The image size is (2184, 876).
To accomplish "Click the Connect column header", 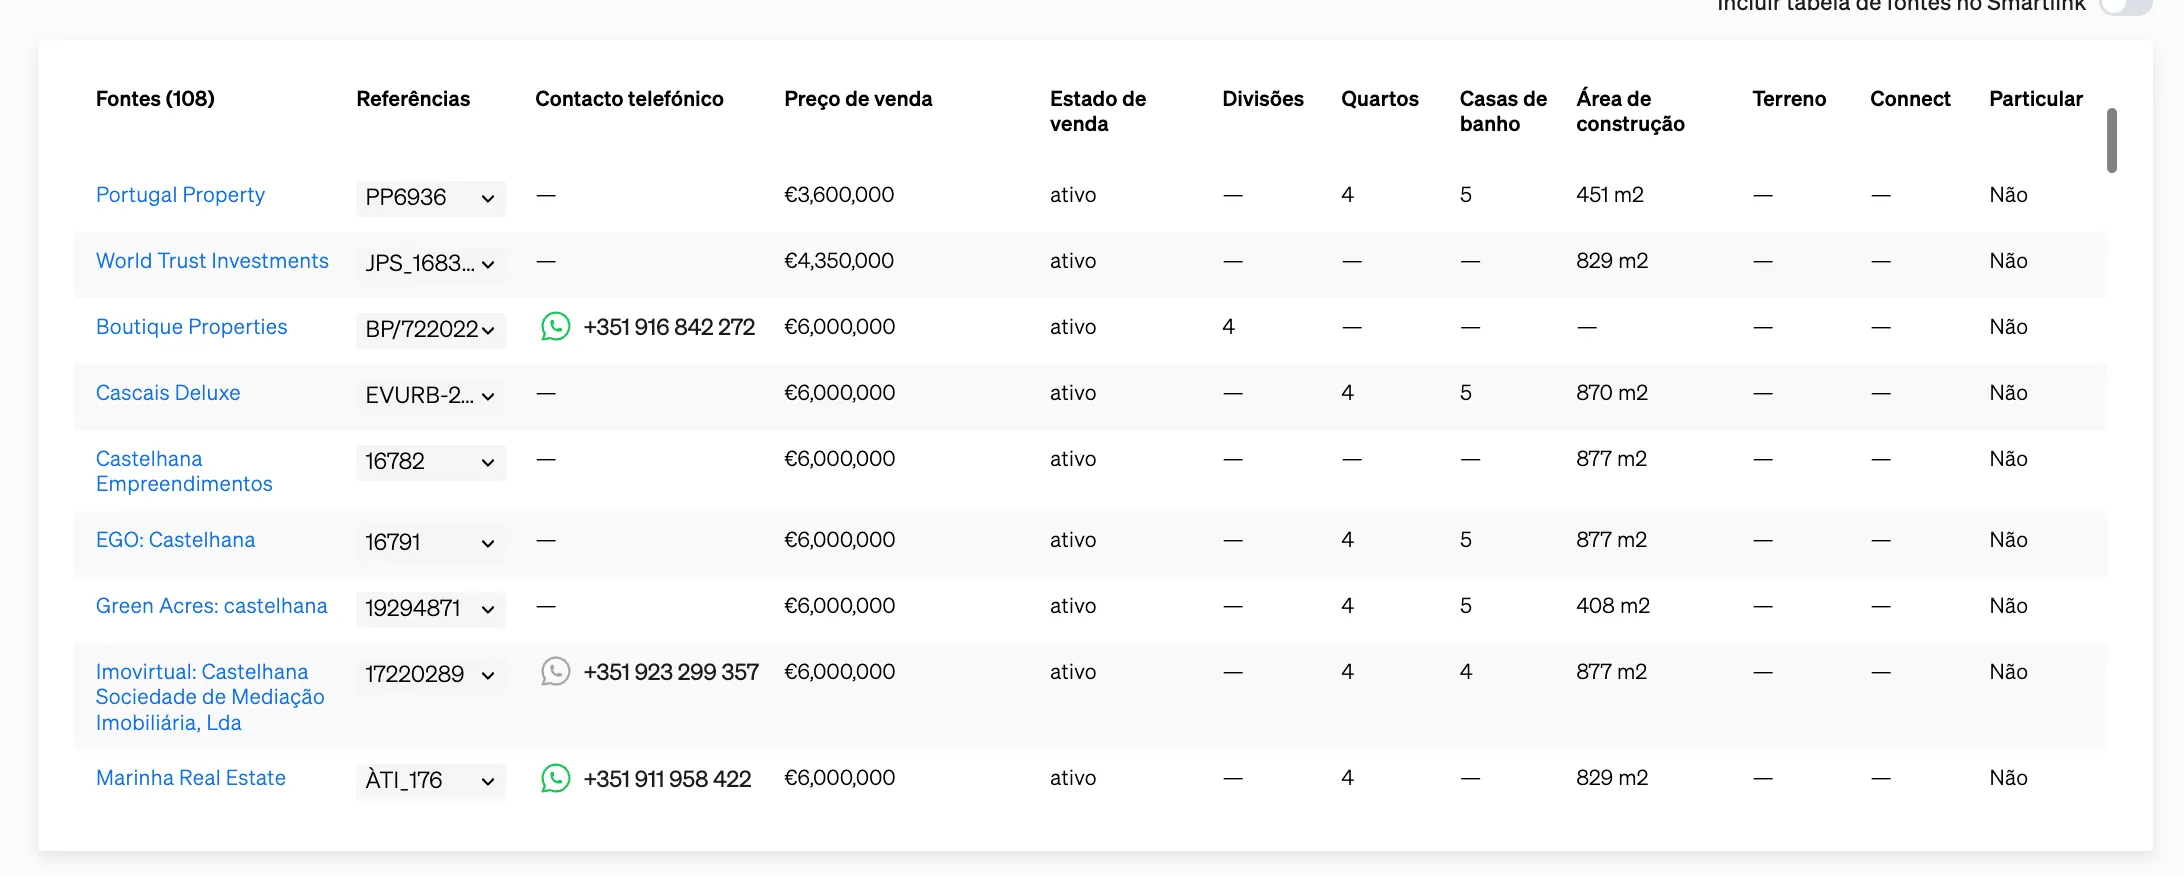I will click(1910, 99).
